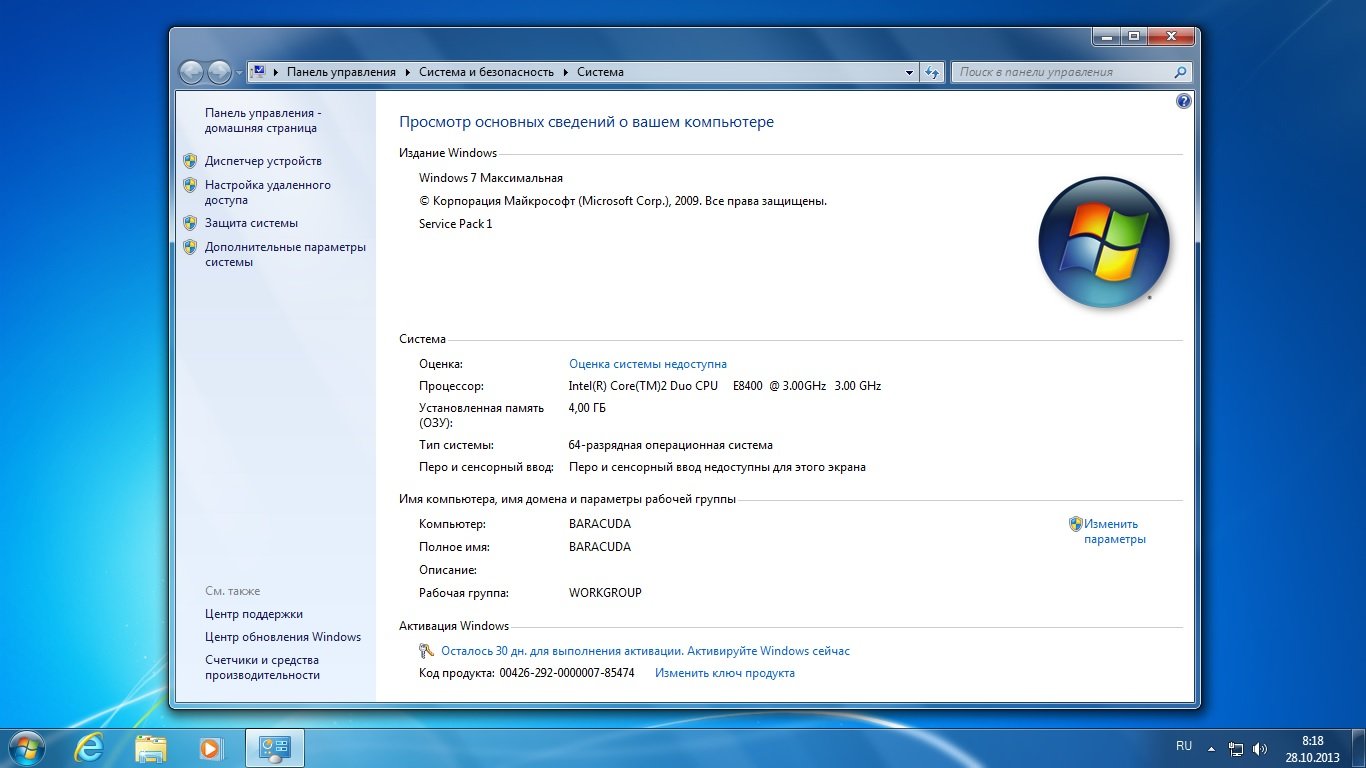Select 'Панель управления' breadcrumb in address bar
1366x768 pixels.
coord(341,72)
